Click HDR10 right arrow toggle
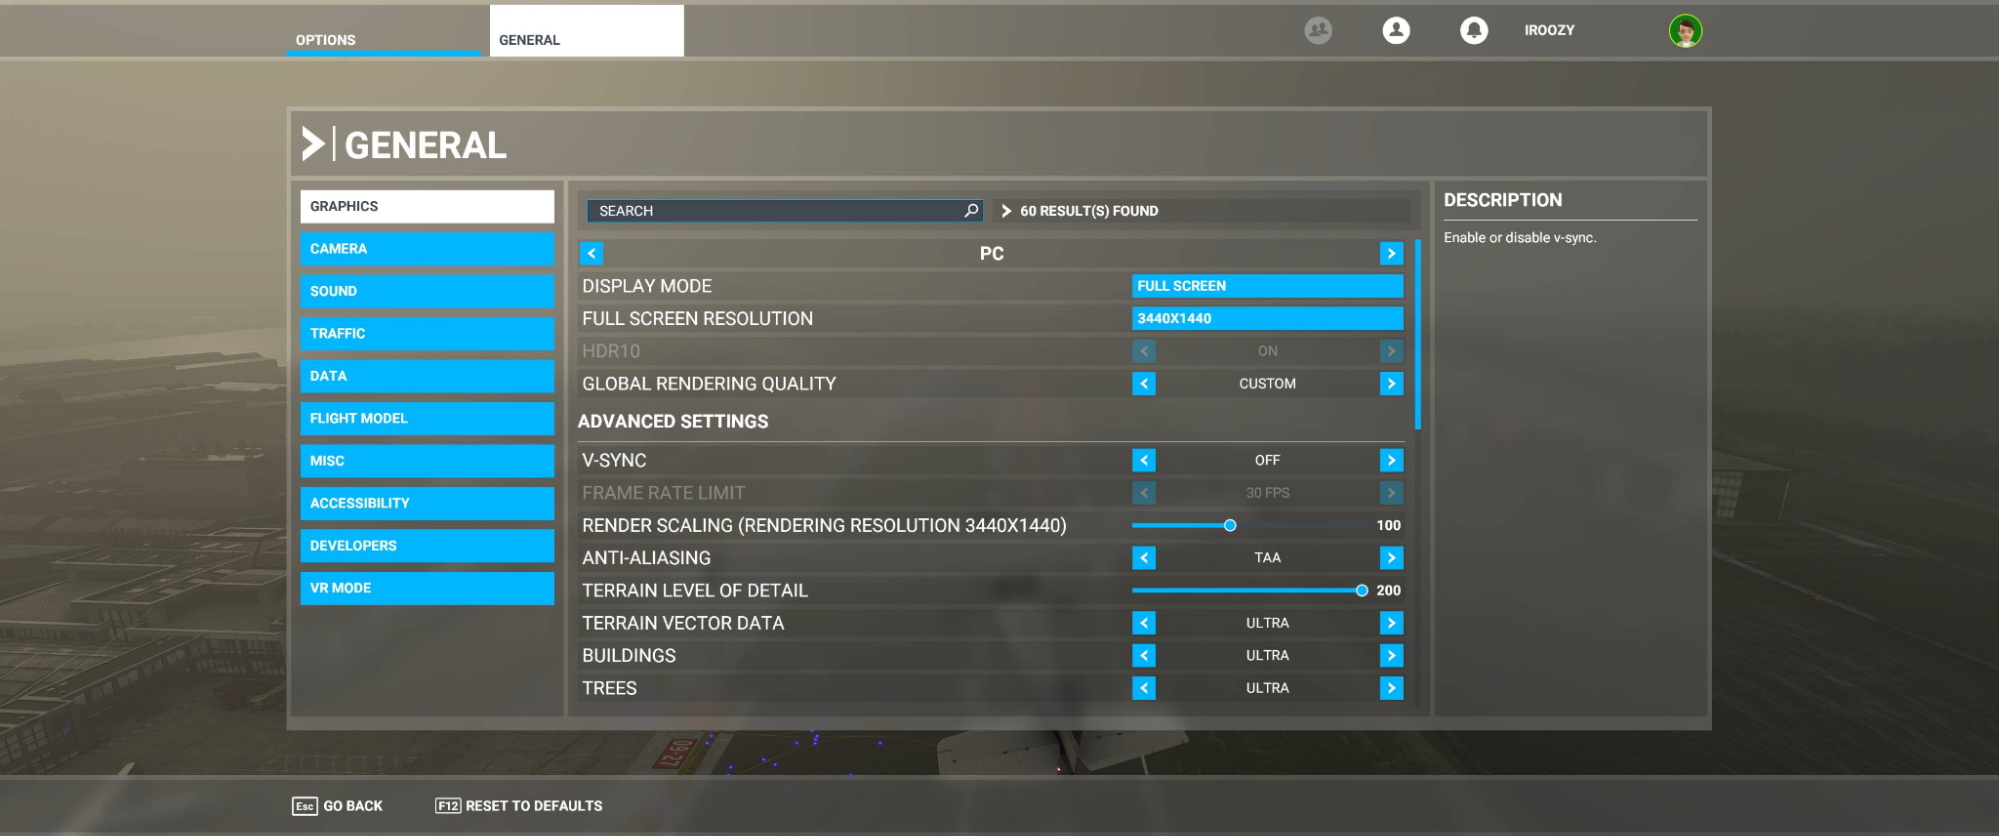Viewport: 1999px width, 837px height. (1391, 351)
